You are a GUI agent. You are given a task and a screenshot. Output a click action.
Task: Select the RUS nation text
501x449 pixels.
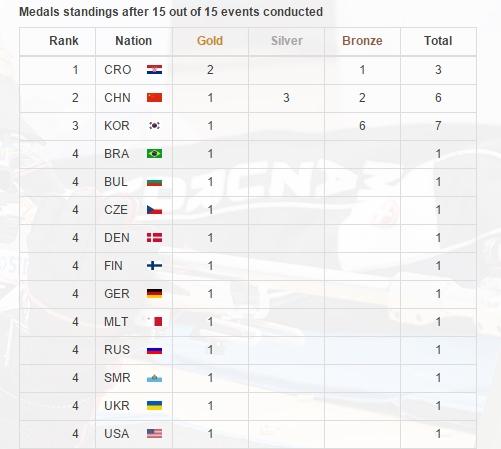coord(117,350)
